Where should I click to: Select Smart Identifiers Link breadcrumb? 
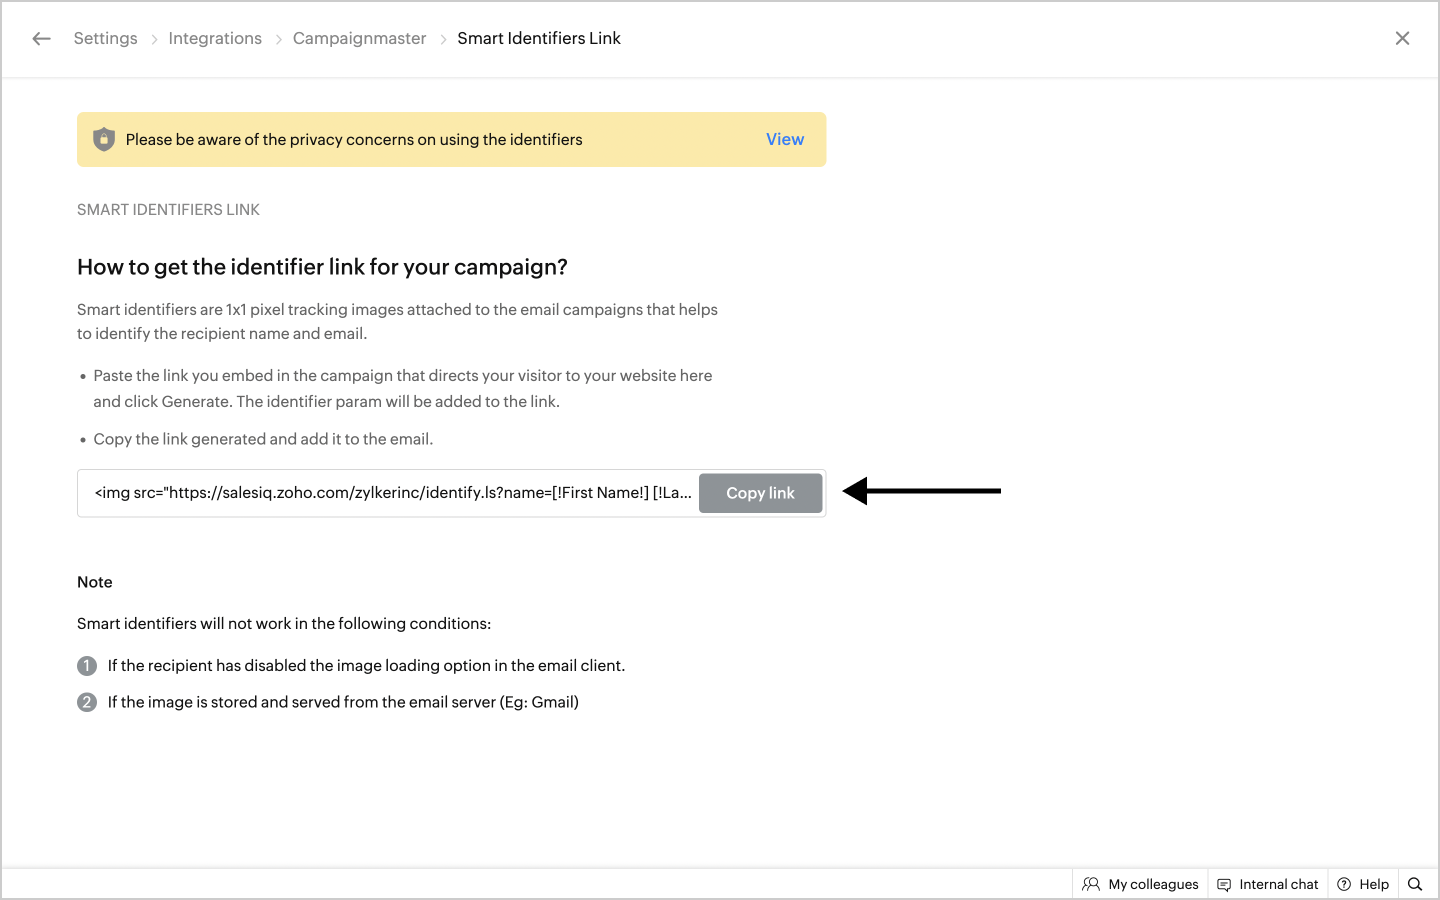[x=539, y=38]
